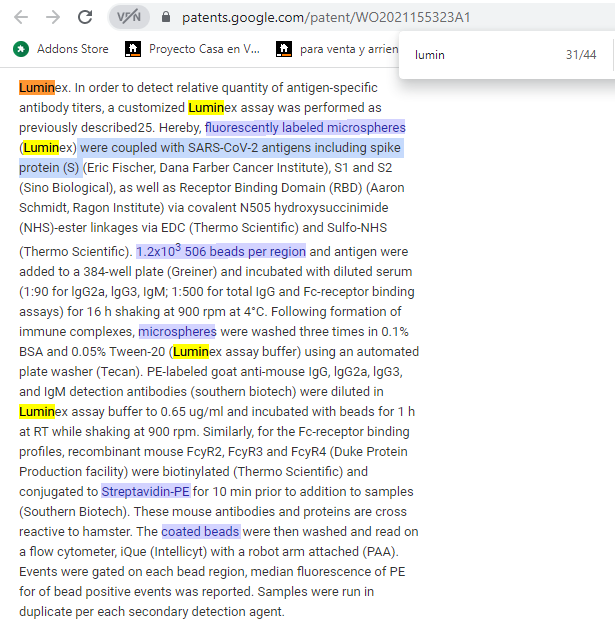Reload the patent page
This screenshot has height=630, width=615.
tap(86, 17)
